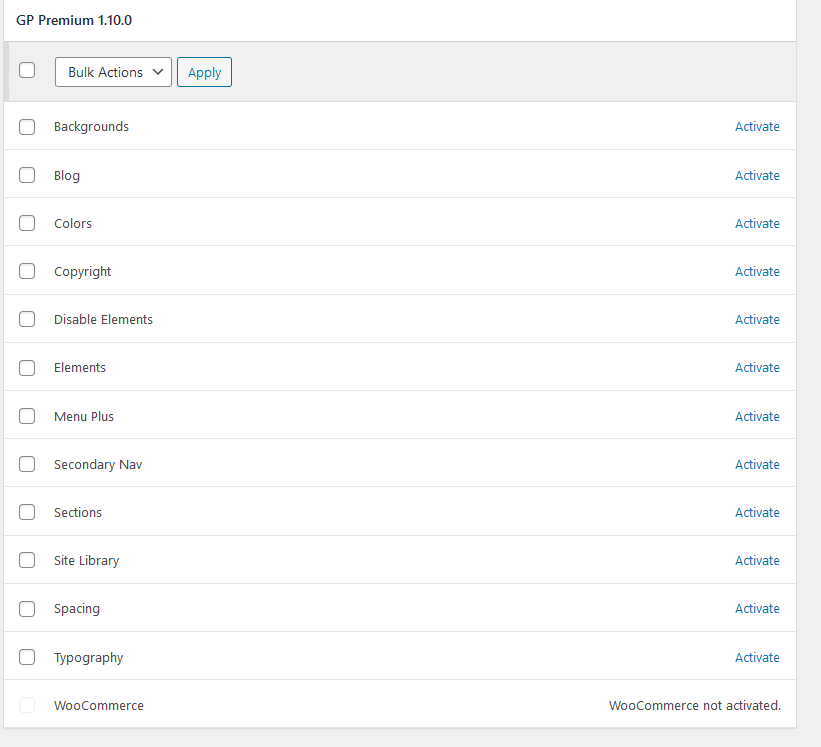Check the Copyright module checkbox
The height and width of the screenshot is (747, 821).
[27, 271]
